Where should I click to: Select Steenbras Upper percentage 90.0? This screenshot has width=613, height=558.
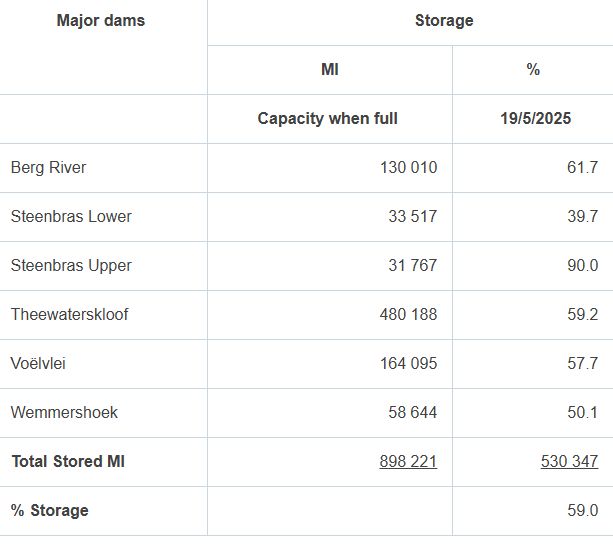coord(583,266)
